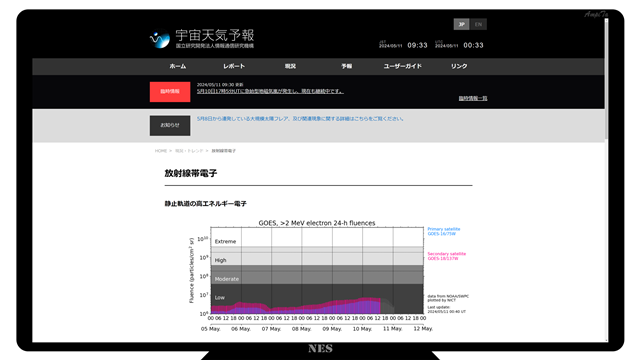The image size is (640, 360).
Task: Click the space weather forecast logo icon
Action: point(160,39)
